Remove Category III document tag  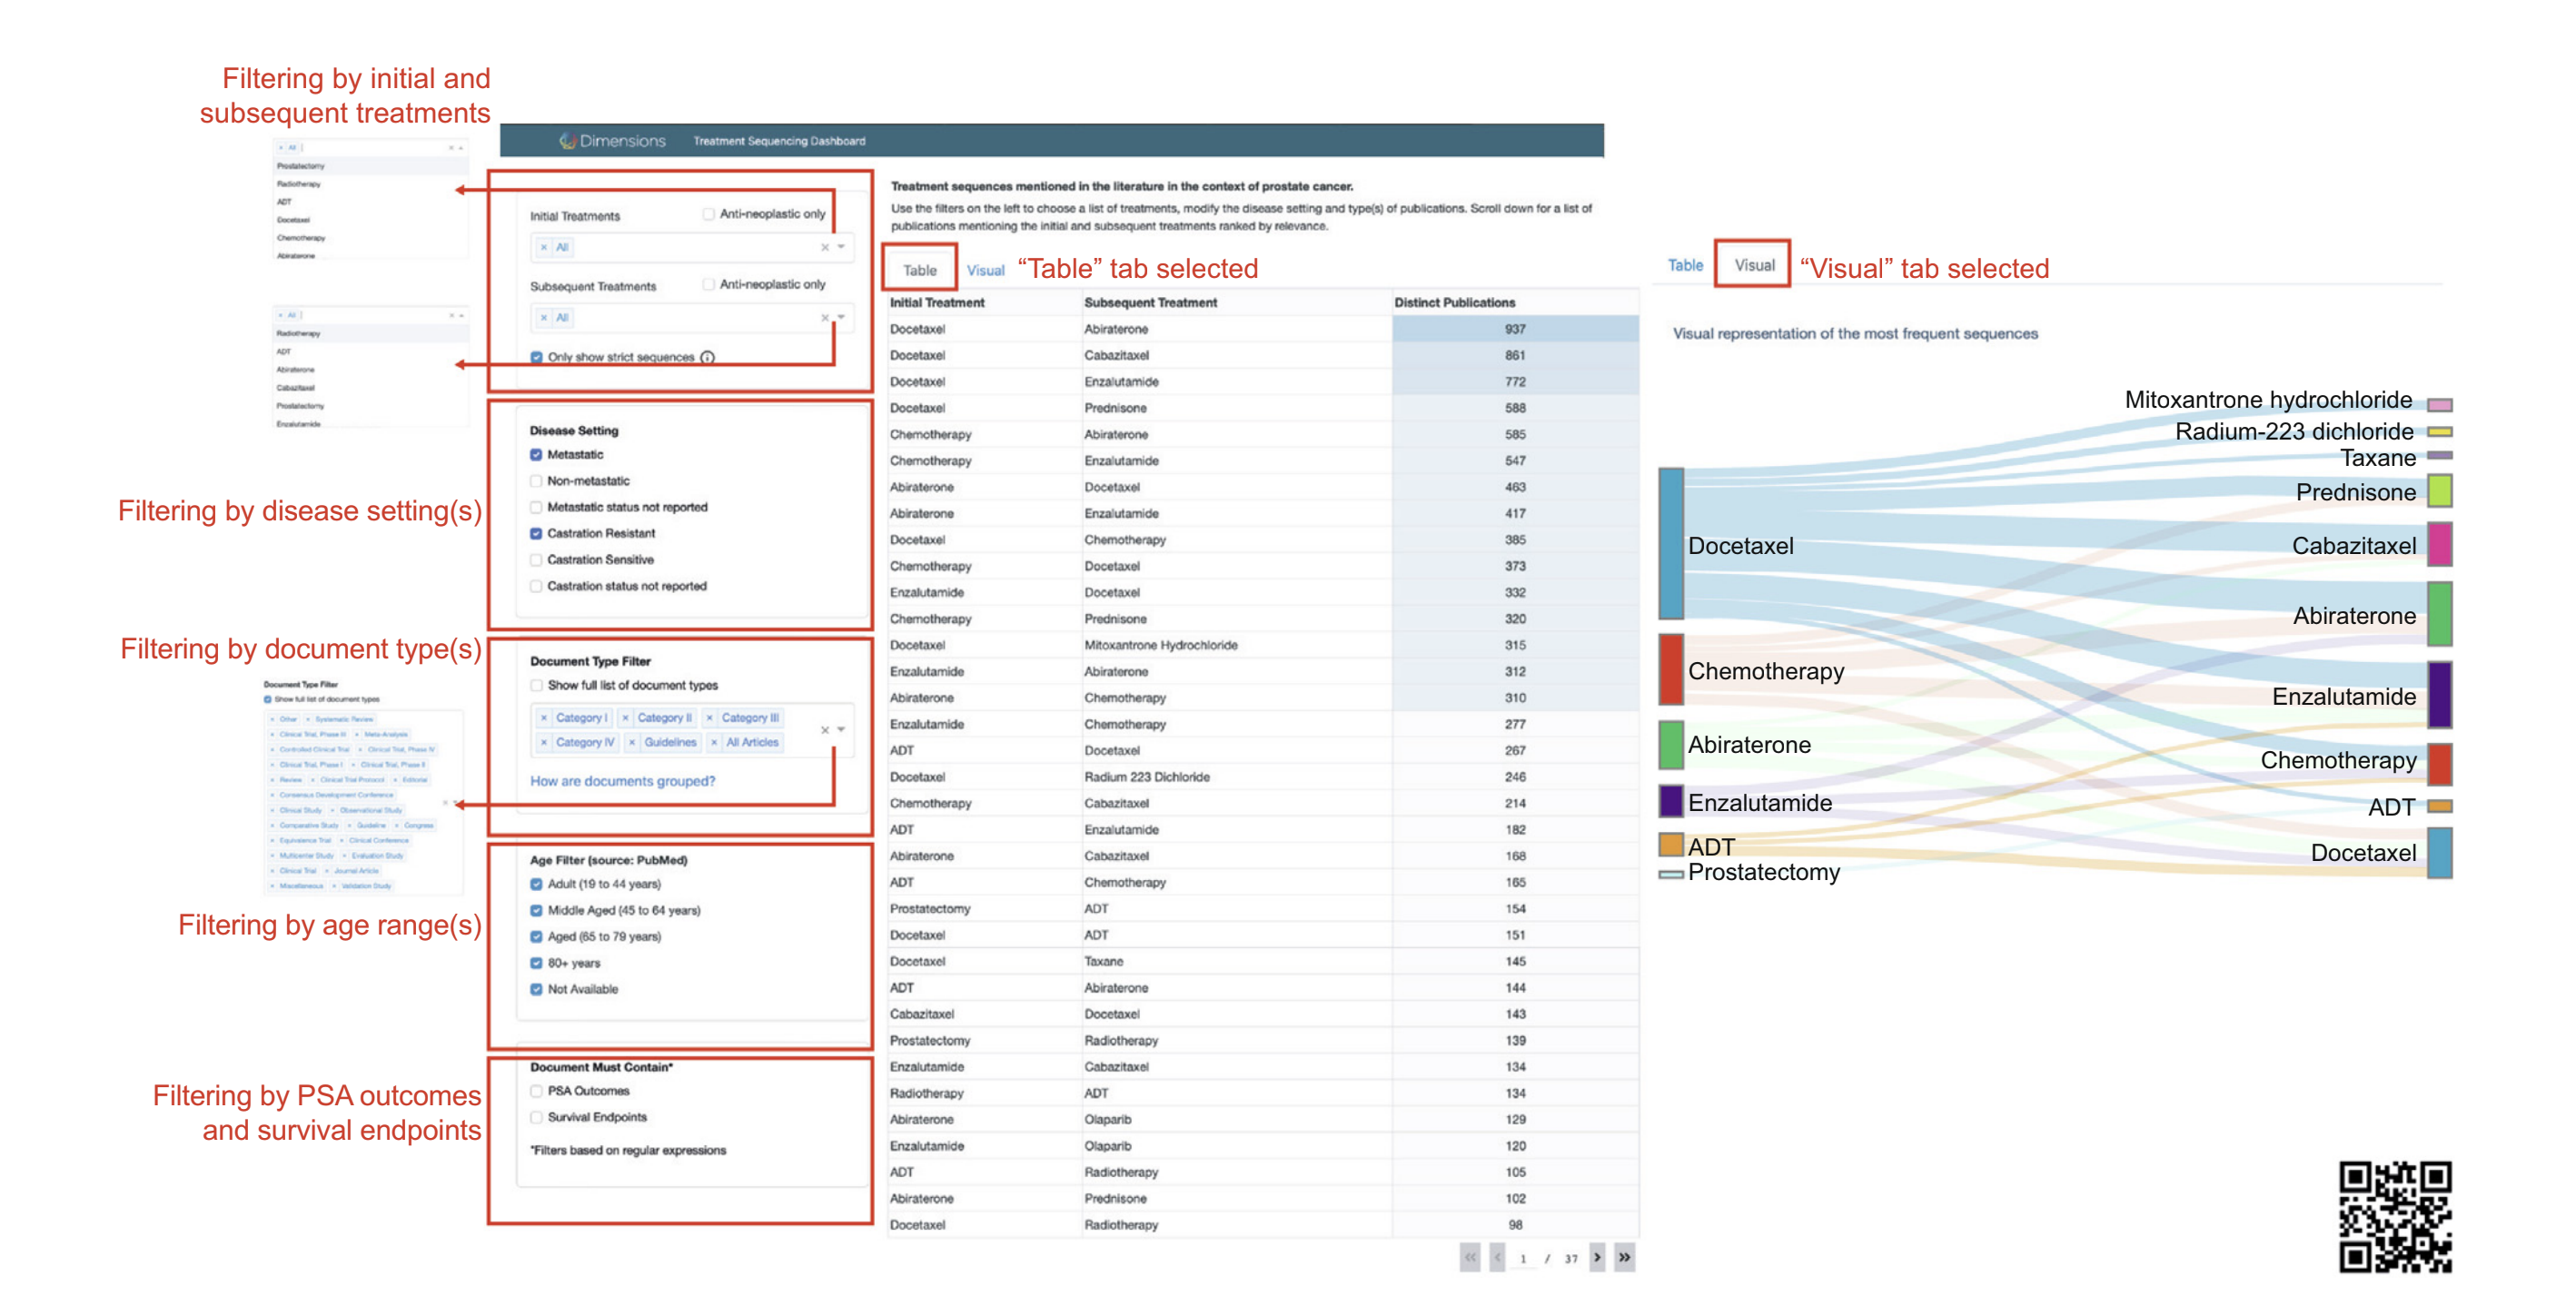point(709,718)
